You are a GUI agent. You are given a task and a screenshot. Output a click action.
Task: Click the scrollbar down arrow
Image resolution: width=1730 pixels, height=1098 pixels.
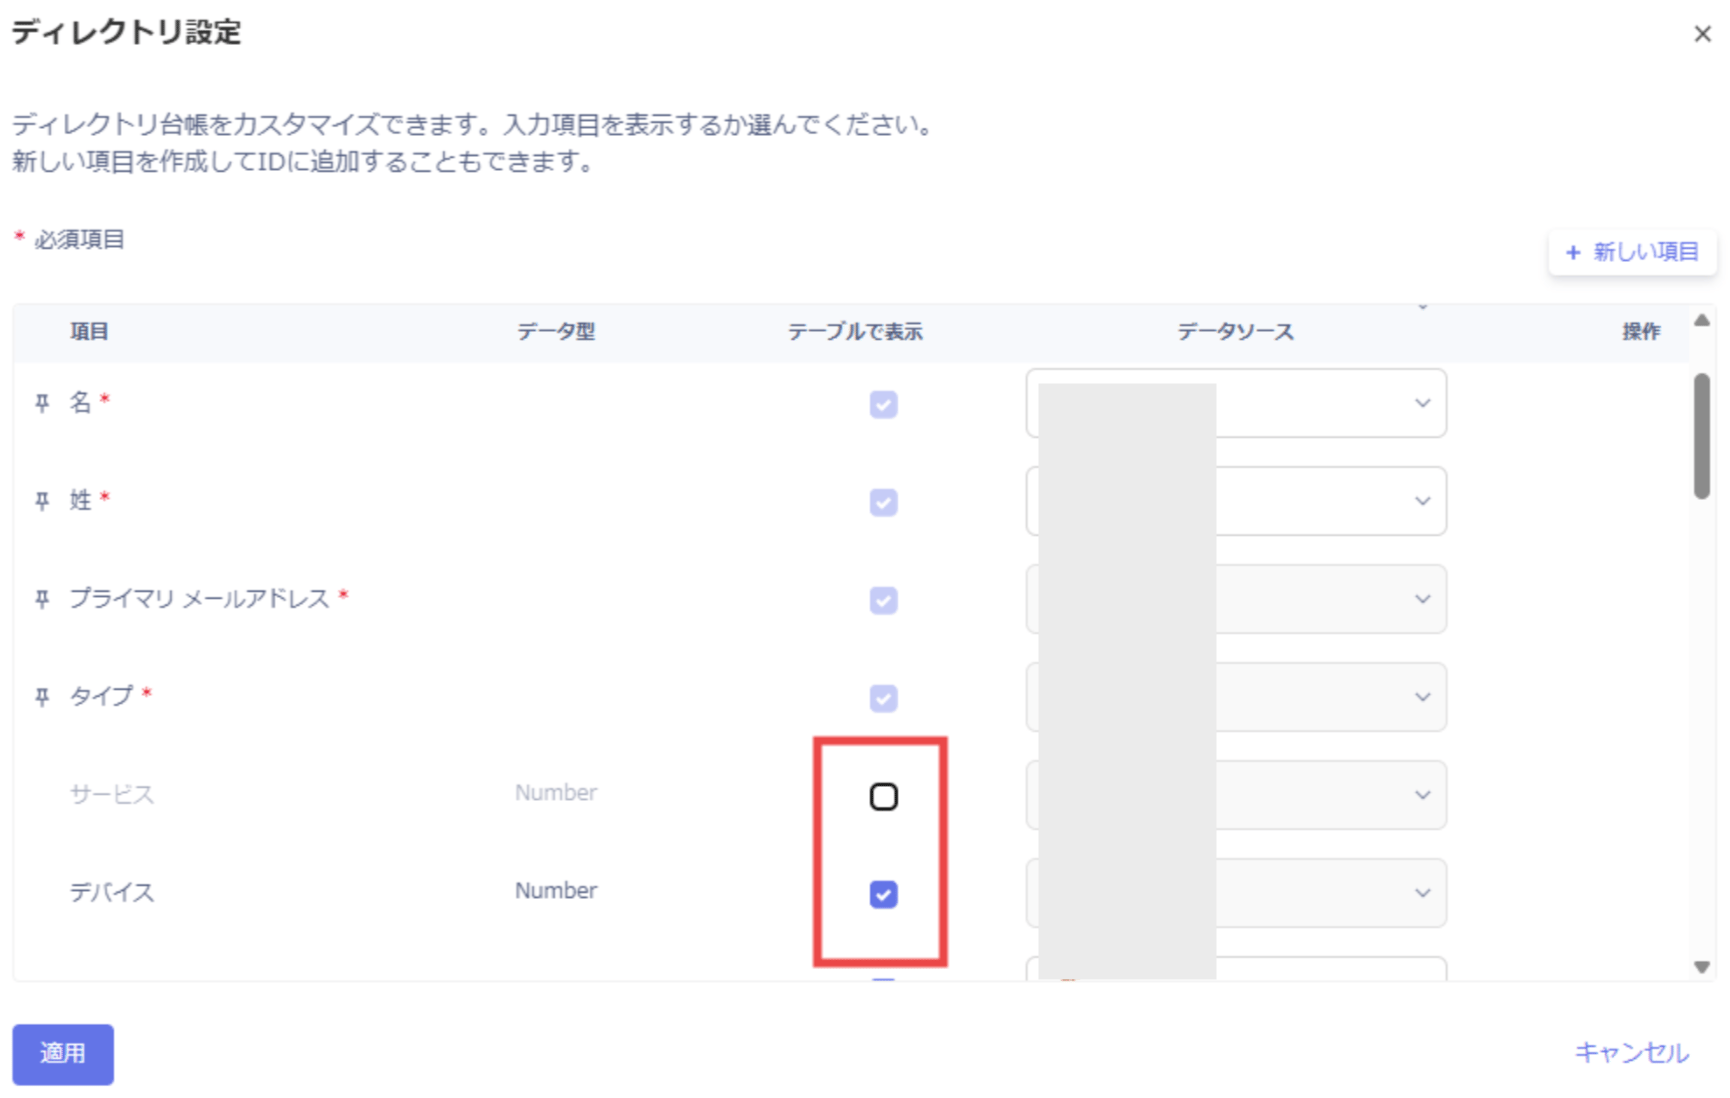1702,967
